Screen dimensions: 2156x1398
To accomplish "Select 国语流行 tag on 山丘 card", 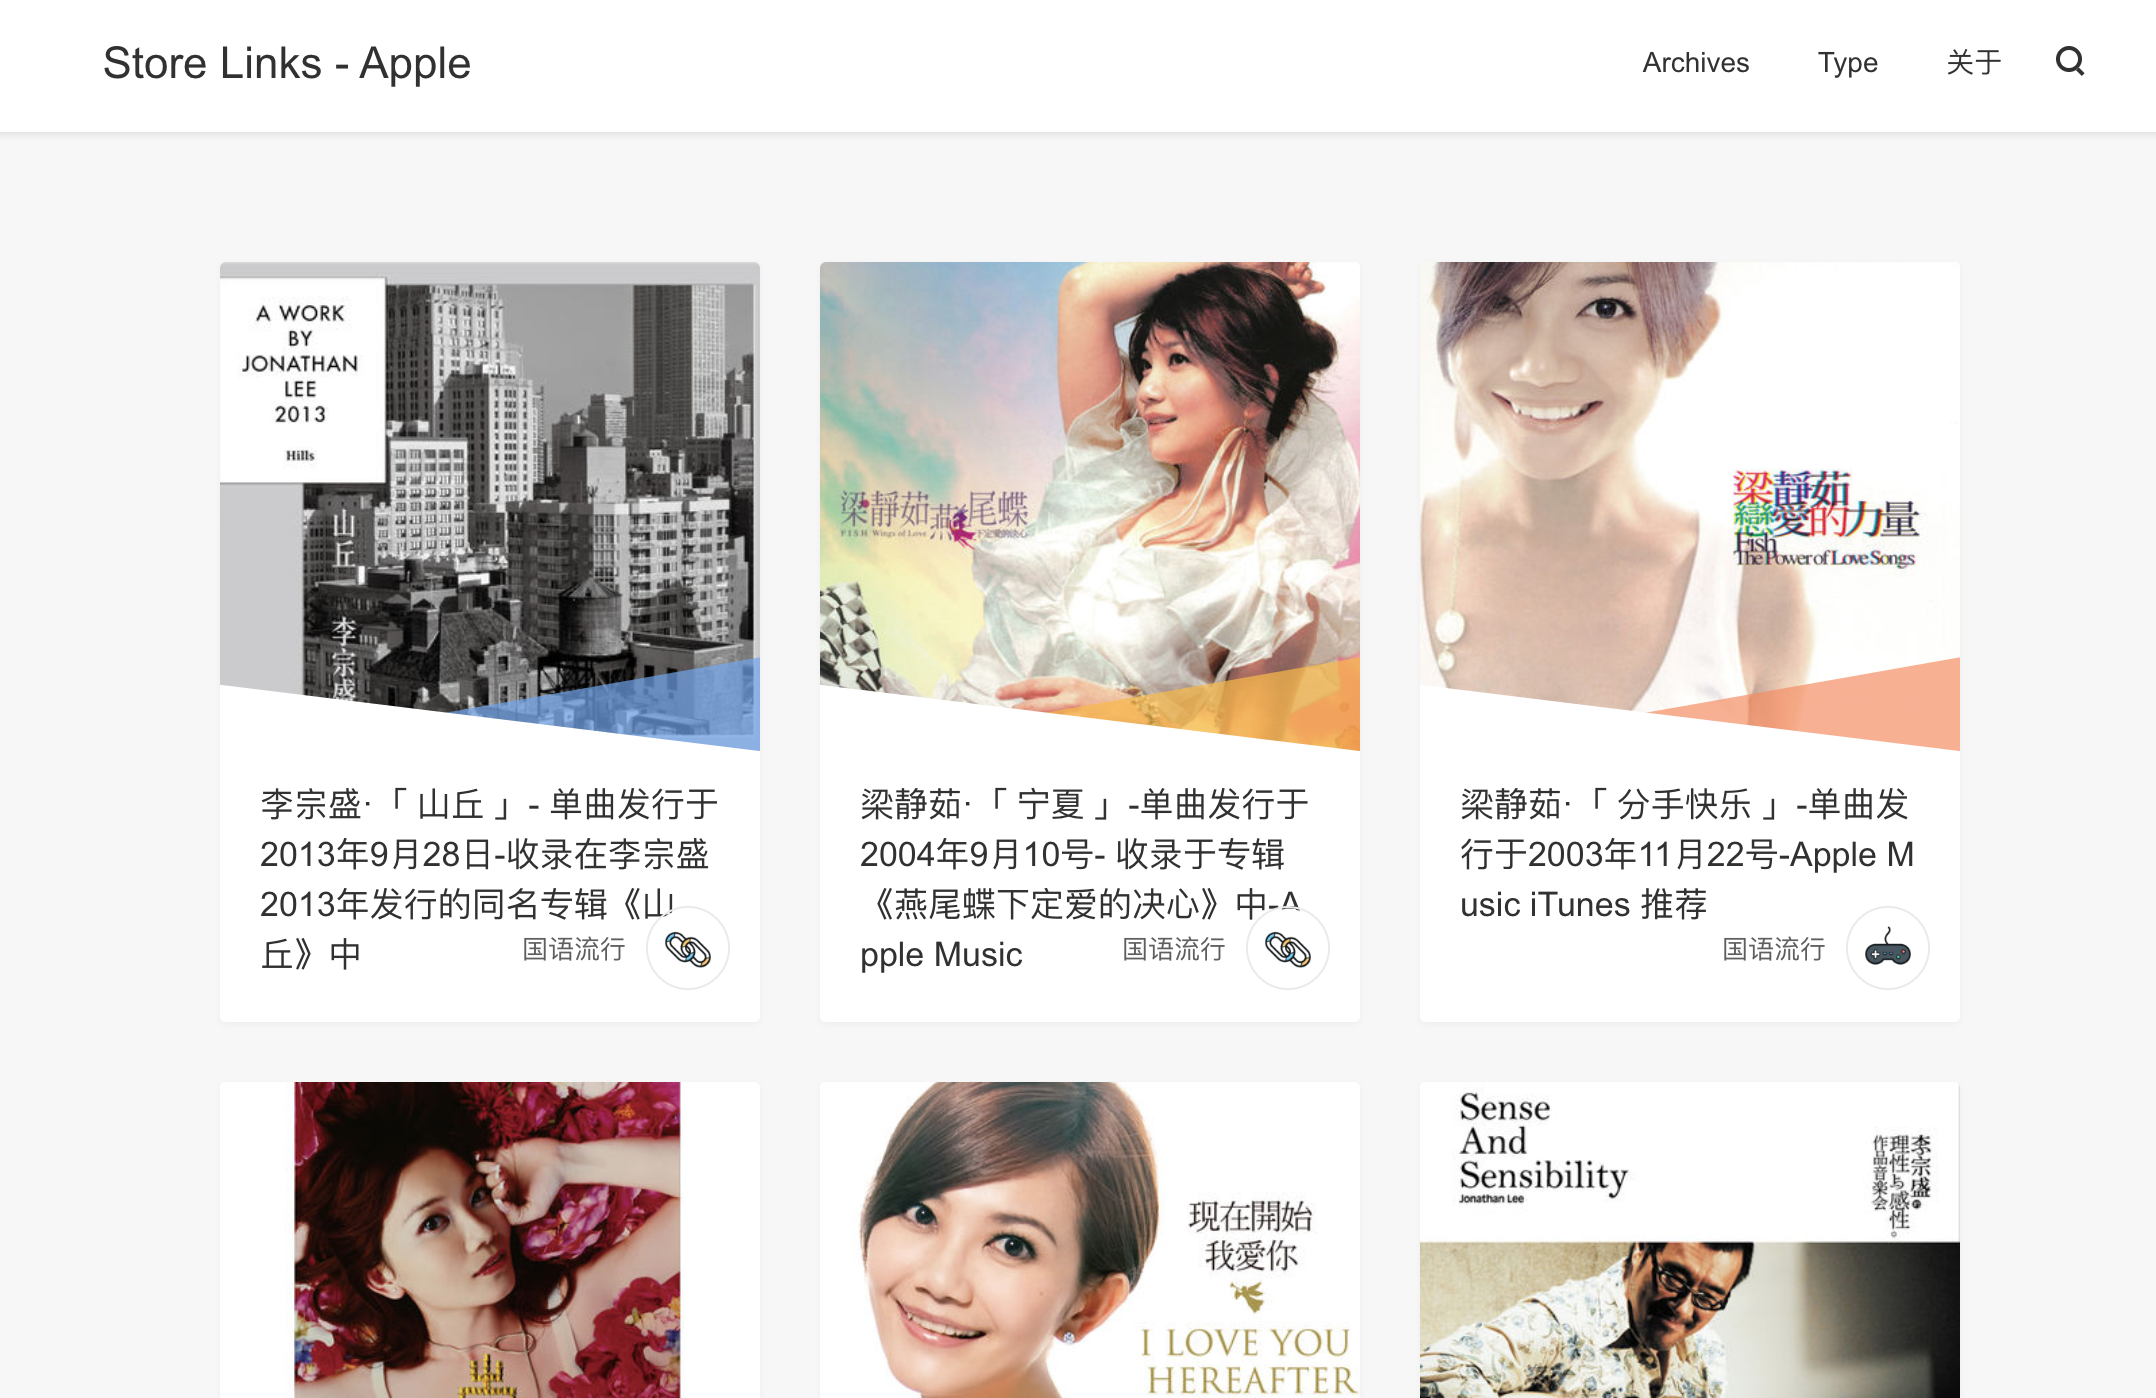I will 574,949.
